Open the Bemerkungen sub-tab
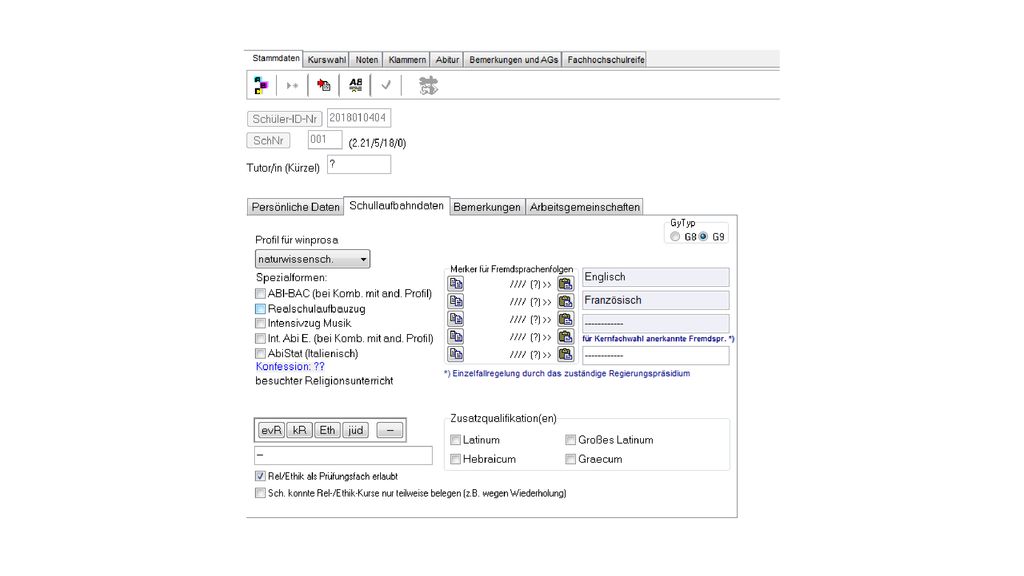 pos(487,207)
